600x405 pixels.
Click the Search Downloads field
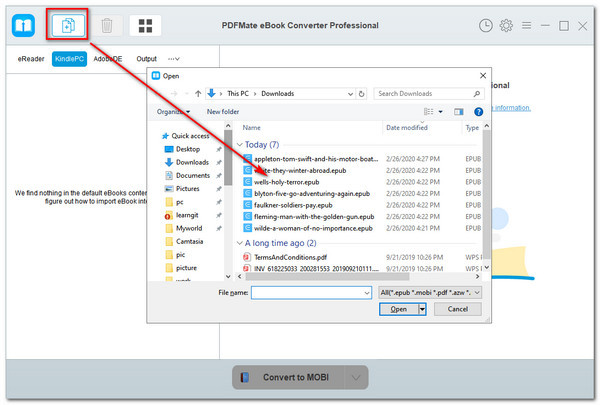click(x=424, y=93)
